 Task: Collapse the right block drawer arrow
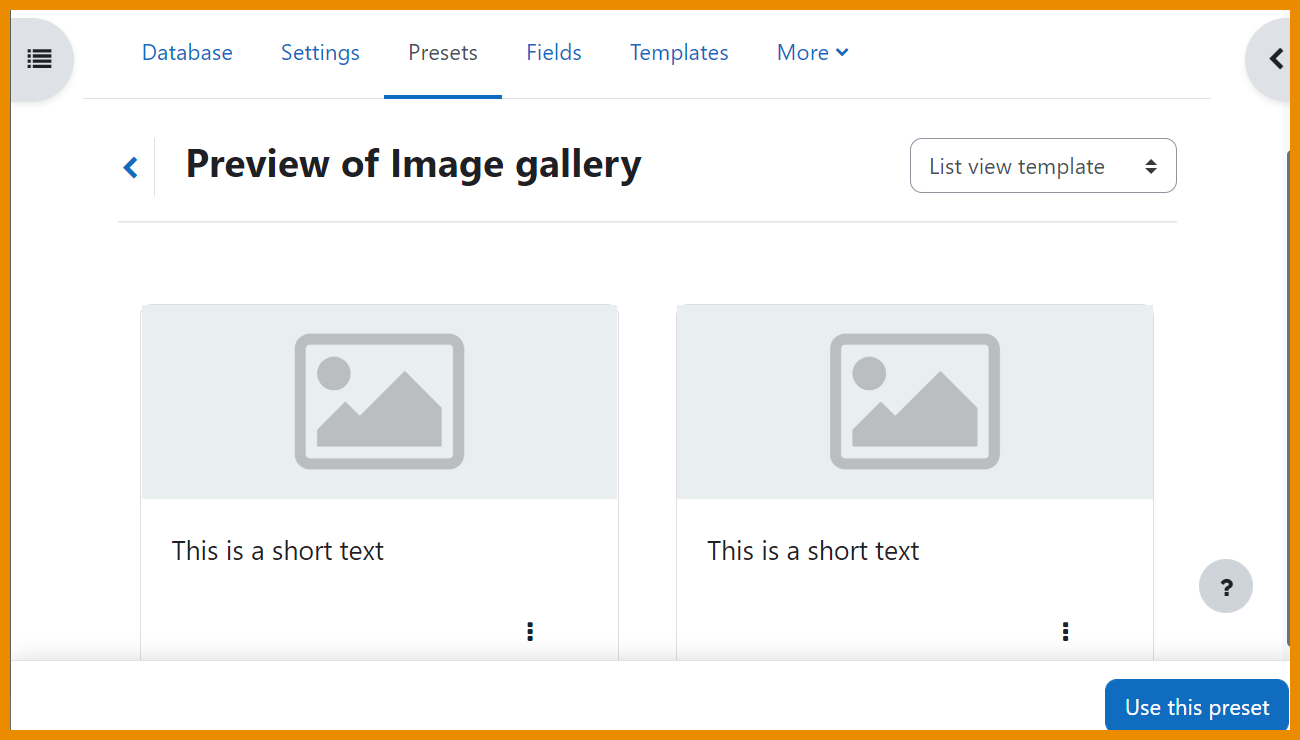click(x=1275, y=59)
